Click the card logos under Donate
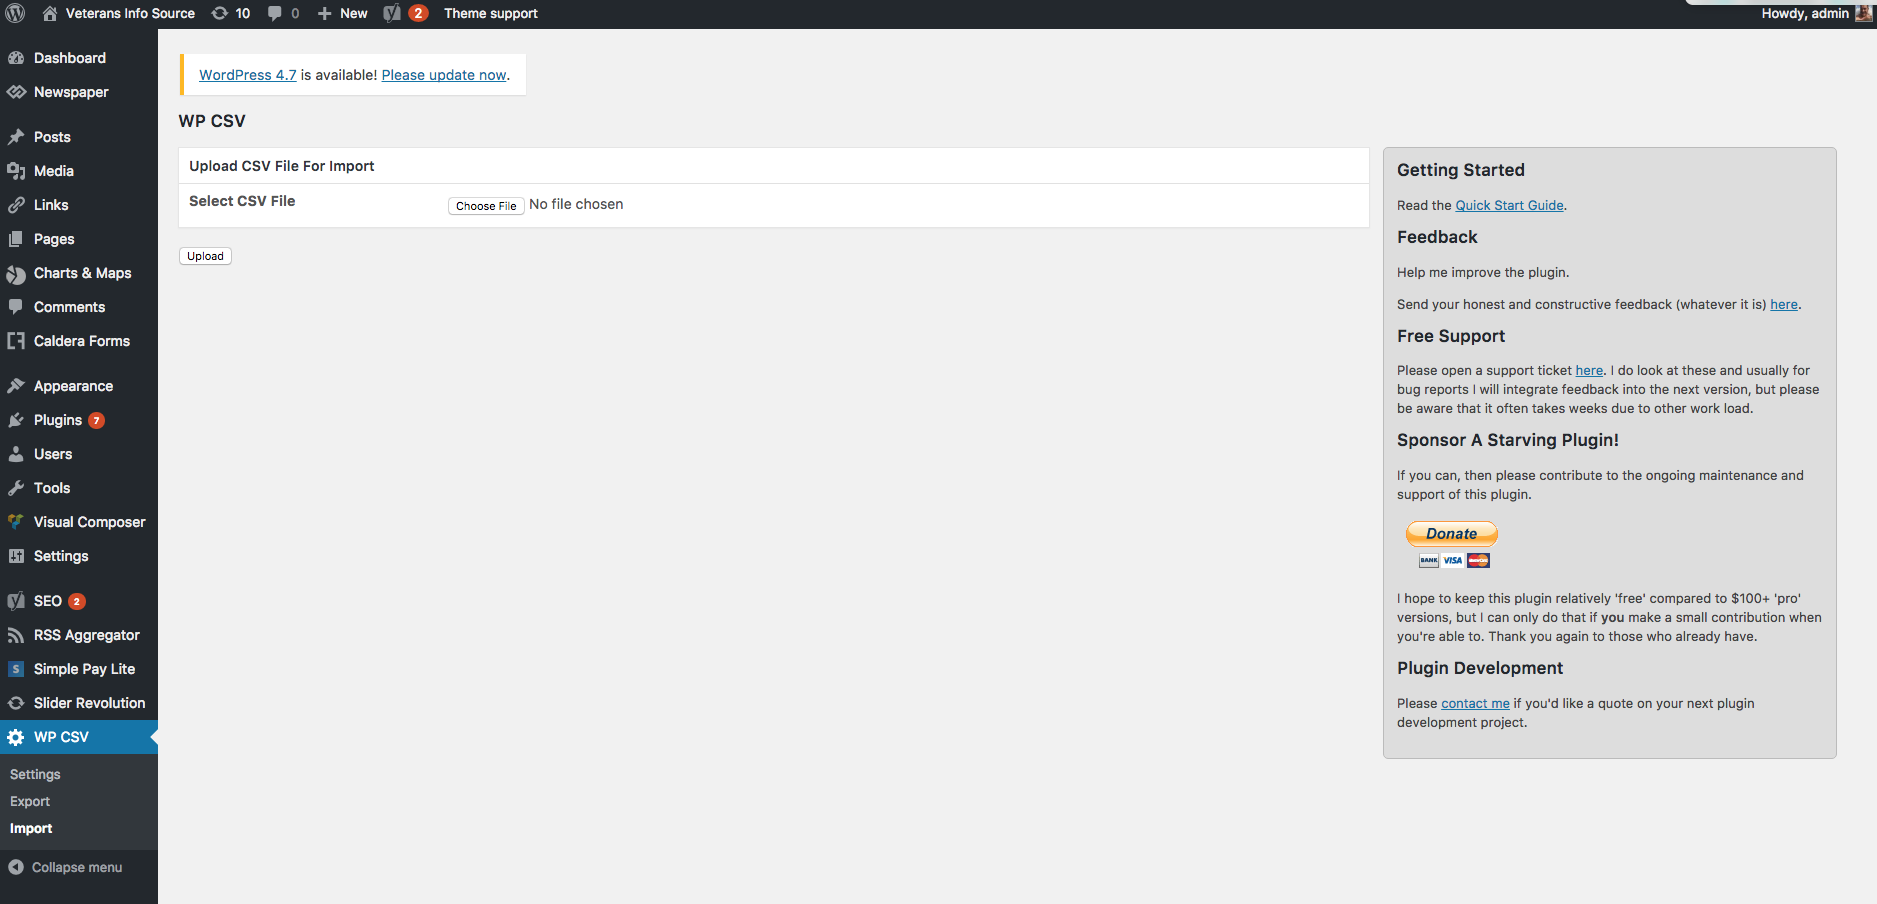Image resolution: width=1877 pixels, height=904 pixels. 1454,560
